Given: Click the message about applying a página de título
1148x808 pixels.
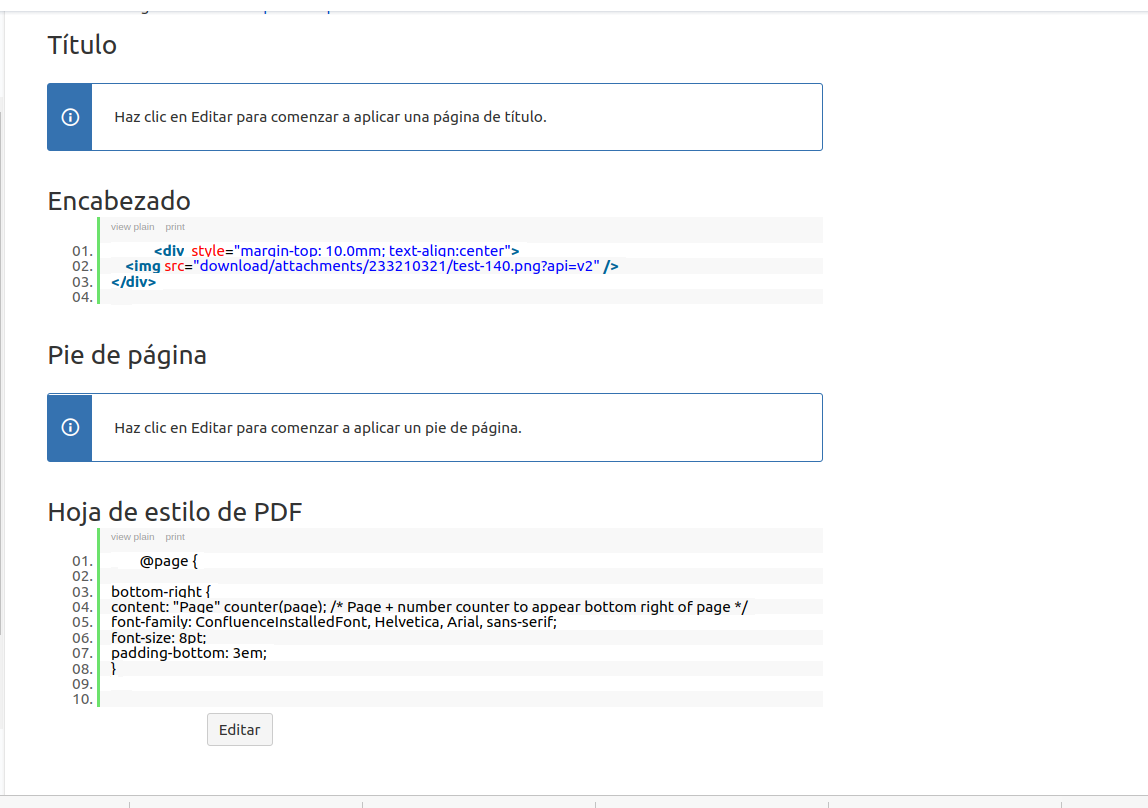Looking at the screenshot, I should [330, 117].
